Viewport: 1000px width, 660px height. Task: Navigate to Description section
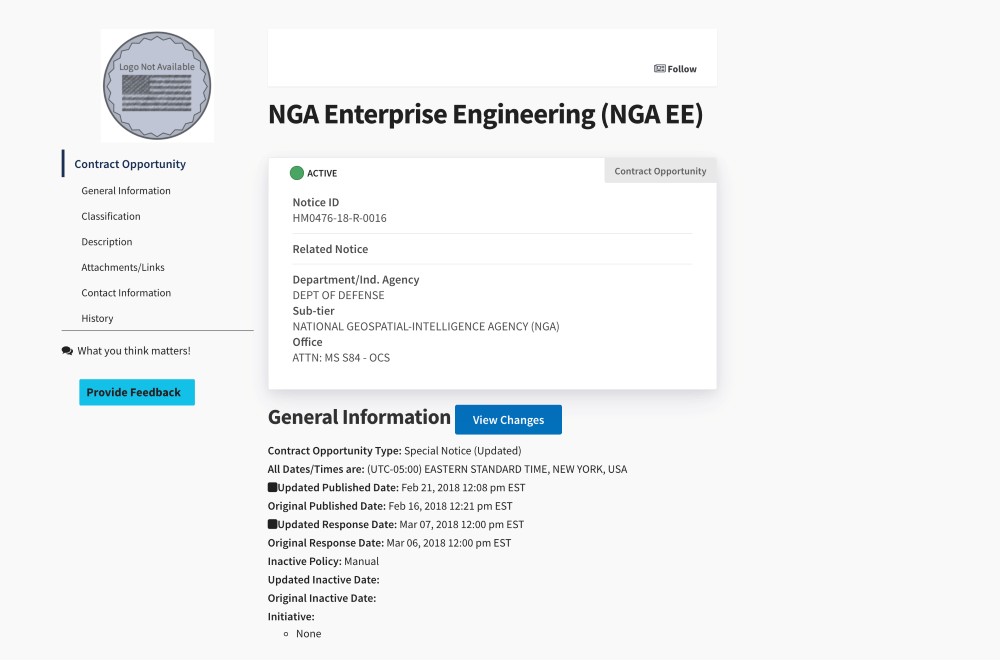tap(107, 242)
